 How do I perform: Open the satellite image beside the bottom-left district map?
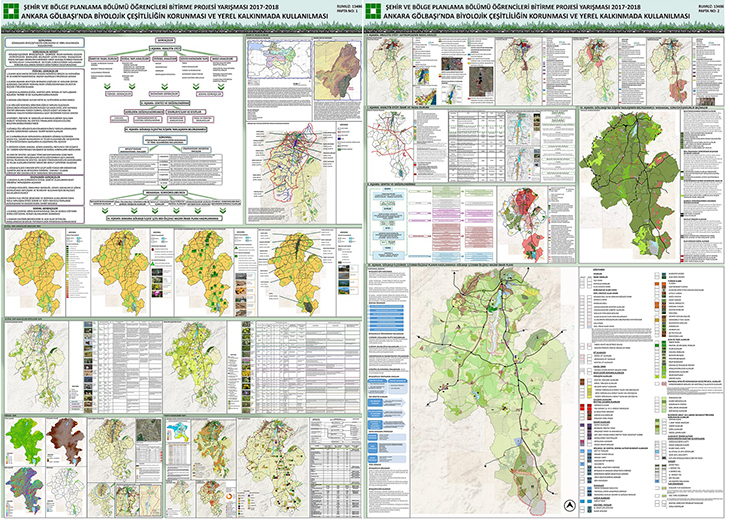[148, 430]
